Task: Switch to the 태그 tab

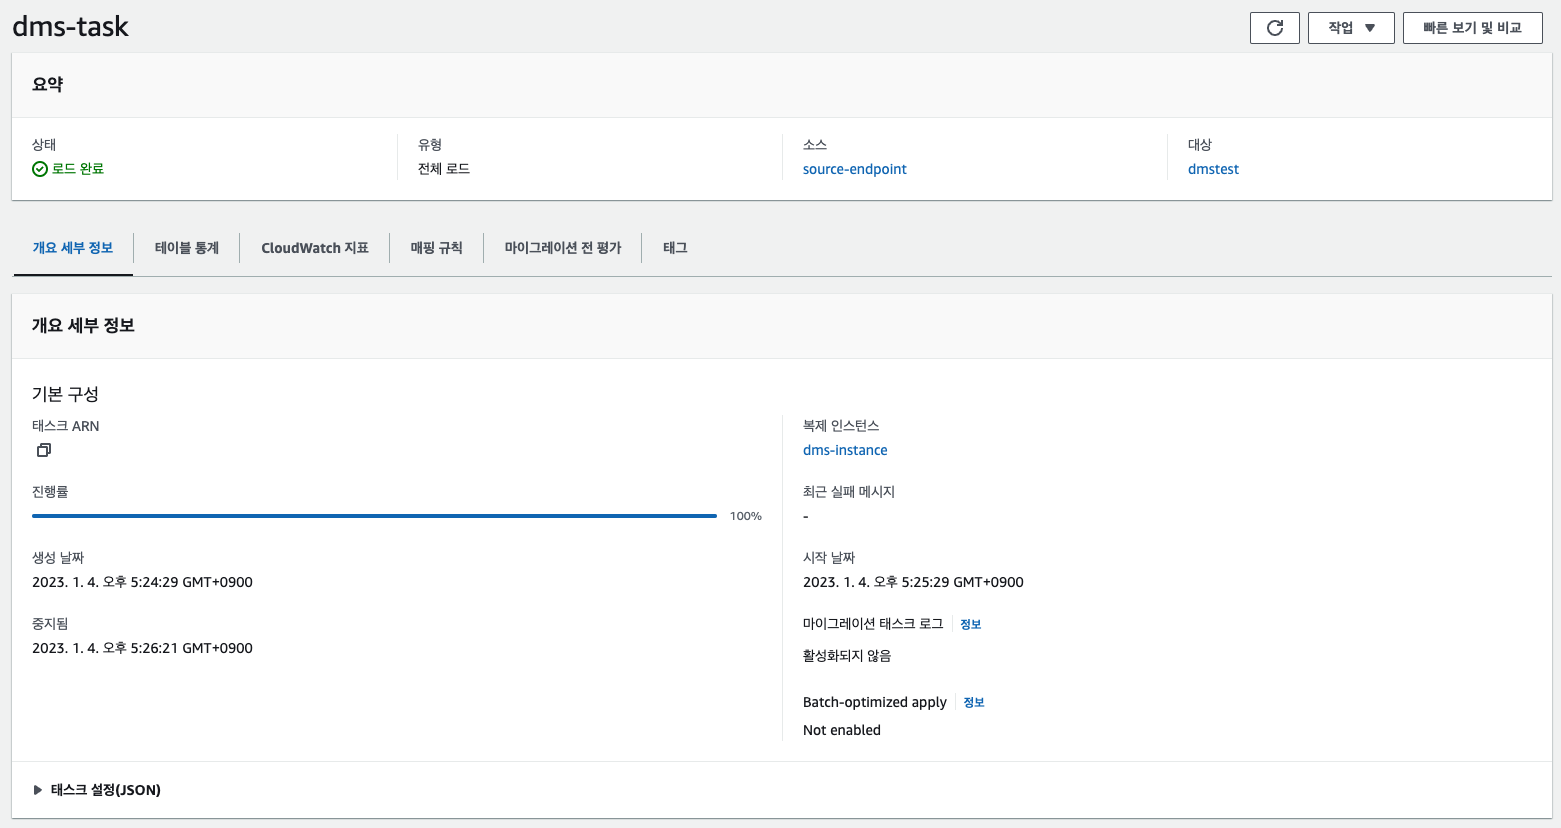Action: (x=675, y=248)
